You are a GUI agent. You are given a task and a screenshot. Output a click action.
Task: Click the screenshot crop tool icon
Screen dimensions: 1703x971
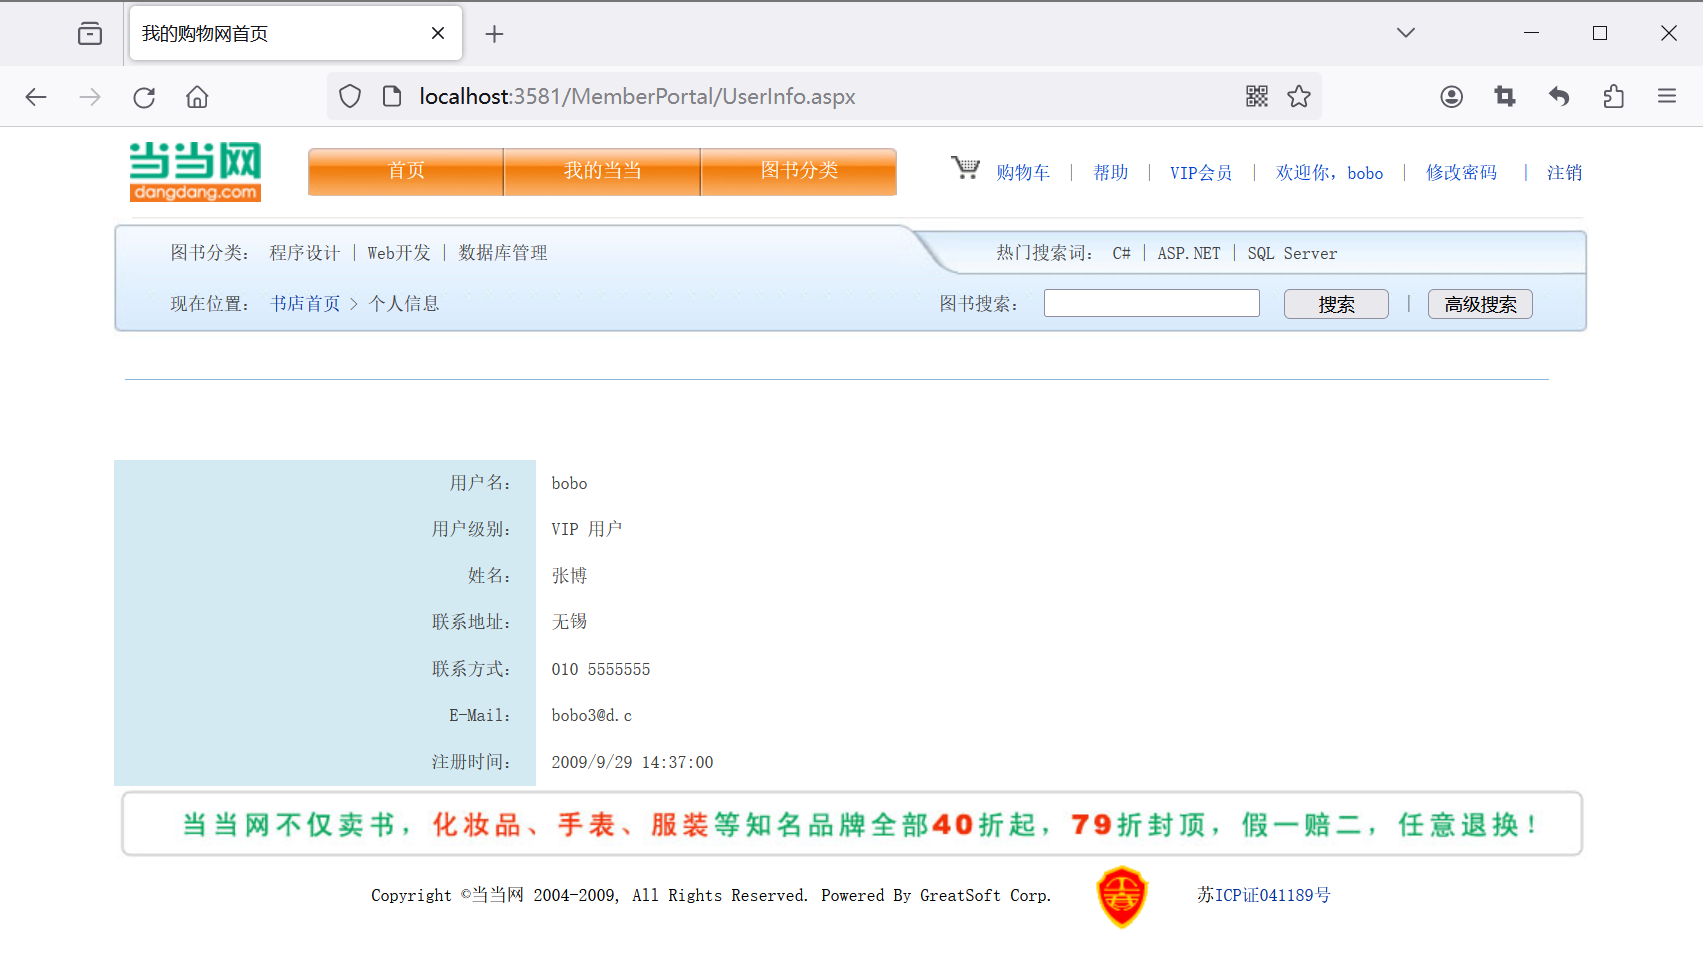tap(1505, 96)
